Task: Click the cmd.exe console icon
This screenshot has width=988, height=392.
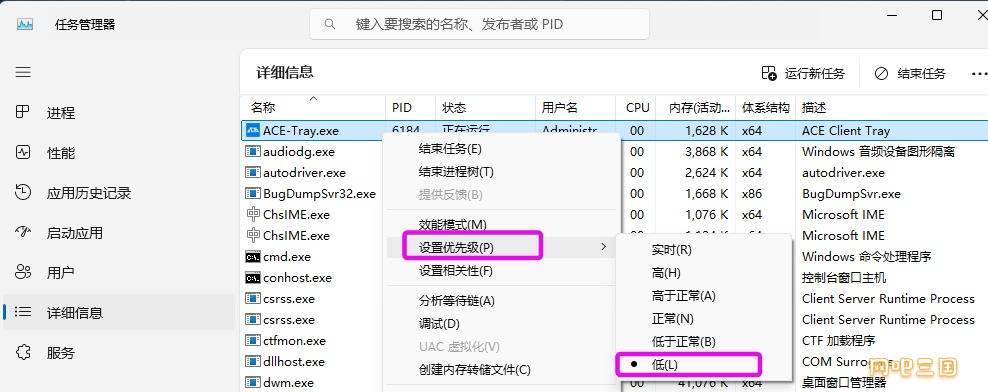Action: pos(253,257)
